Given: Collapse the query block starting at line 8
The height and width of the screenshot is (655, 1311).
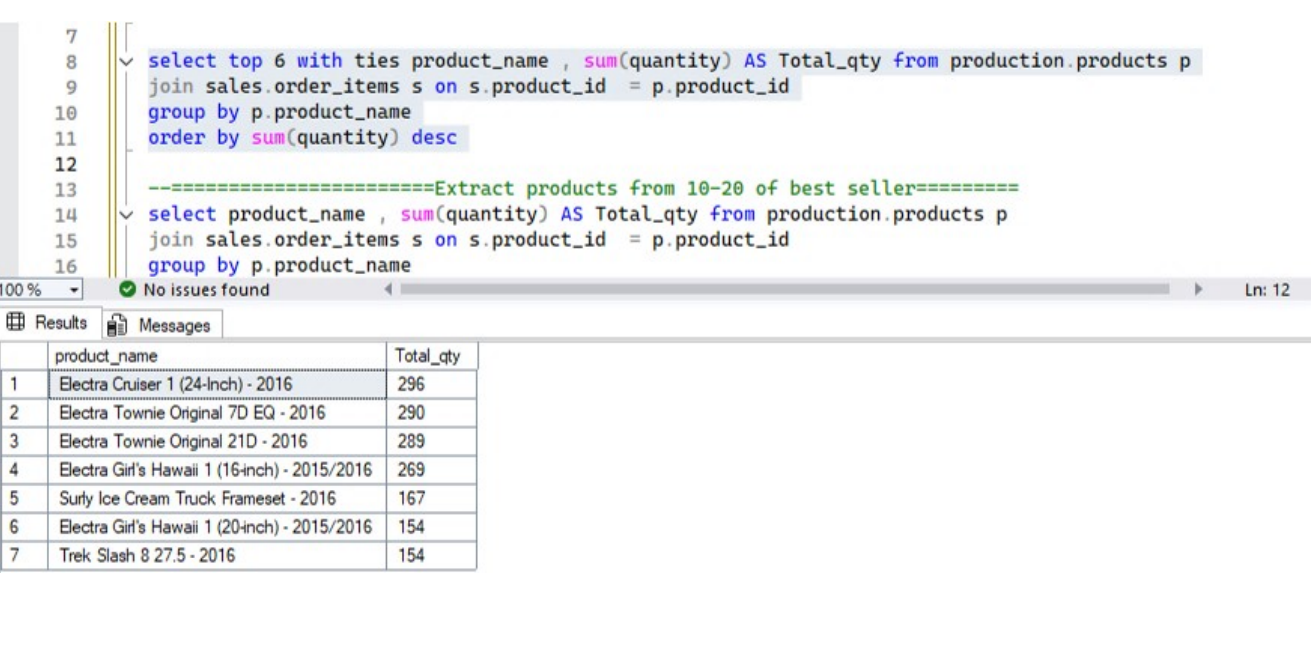Looking at the screenshot, I should 126,62.
